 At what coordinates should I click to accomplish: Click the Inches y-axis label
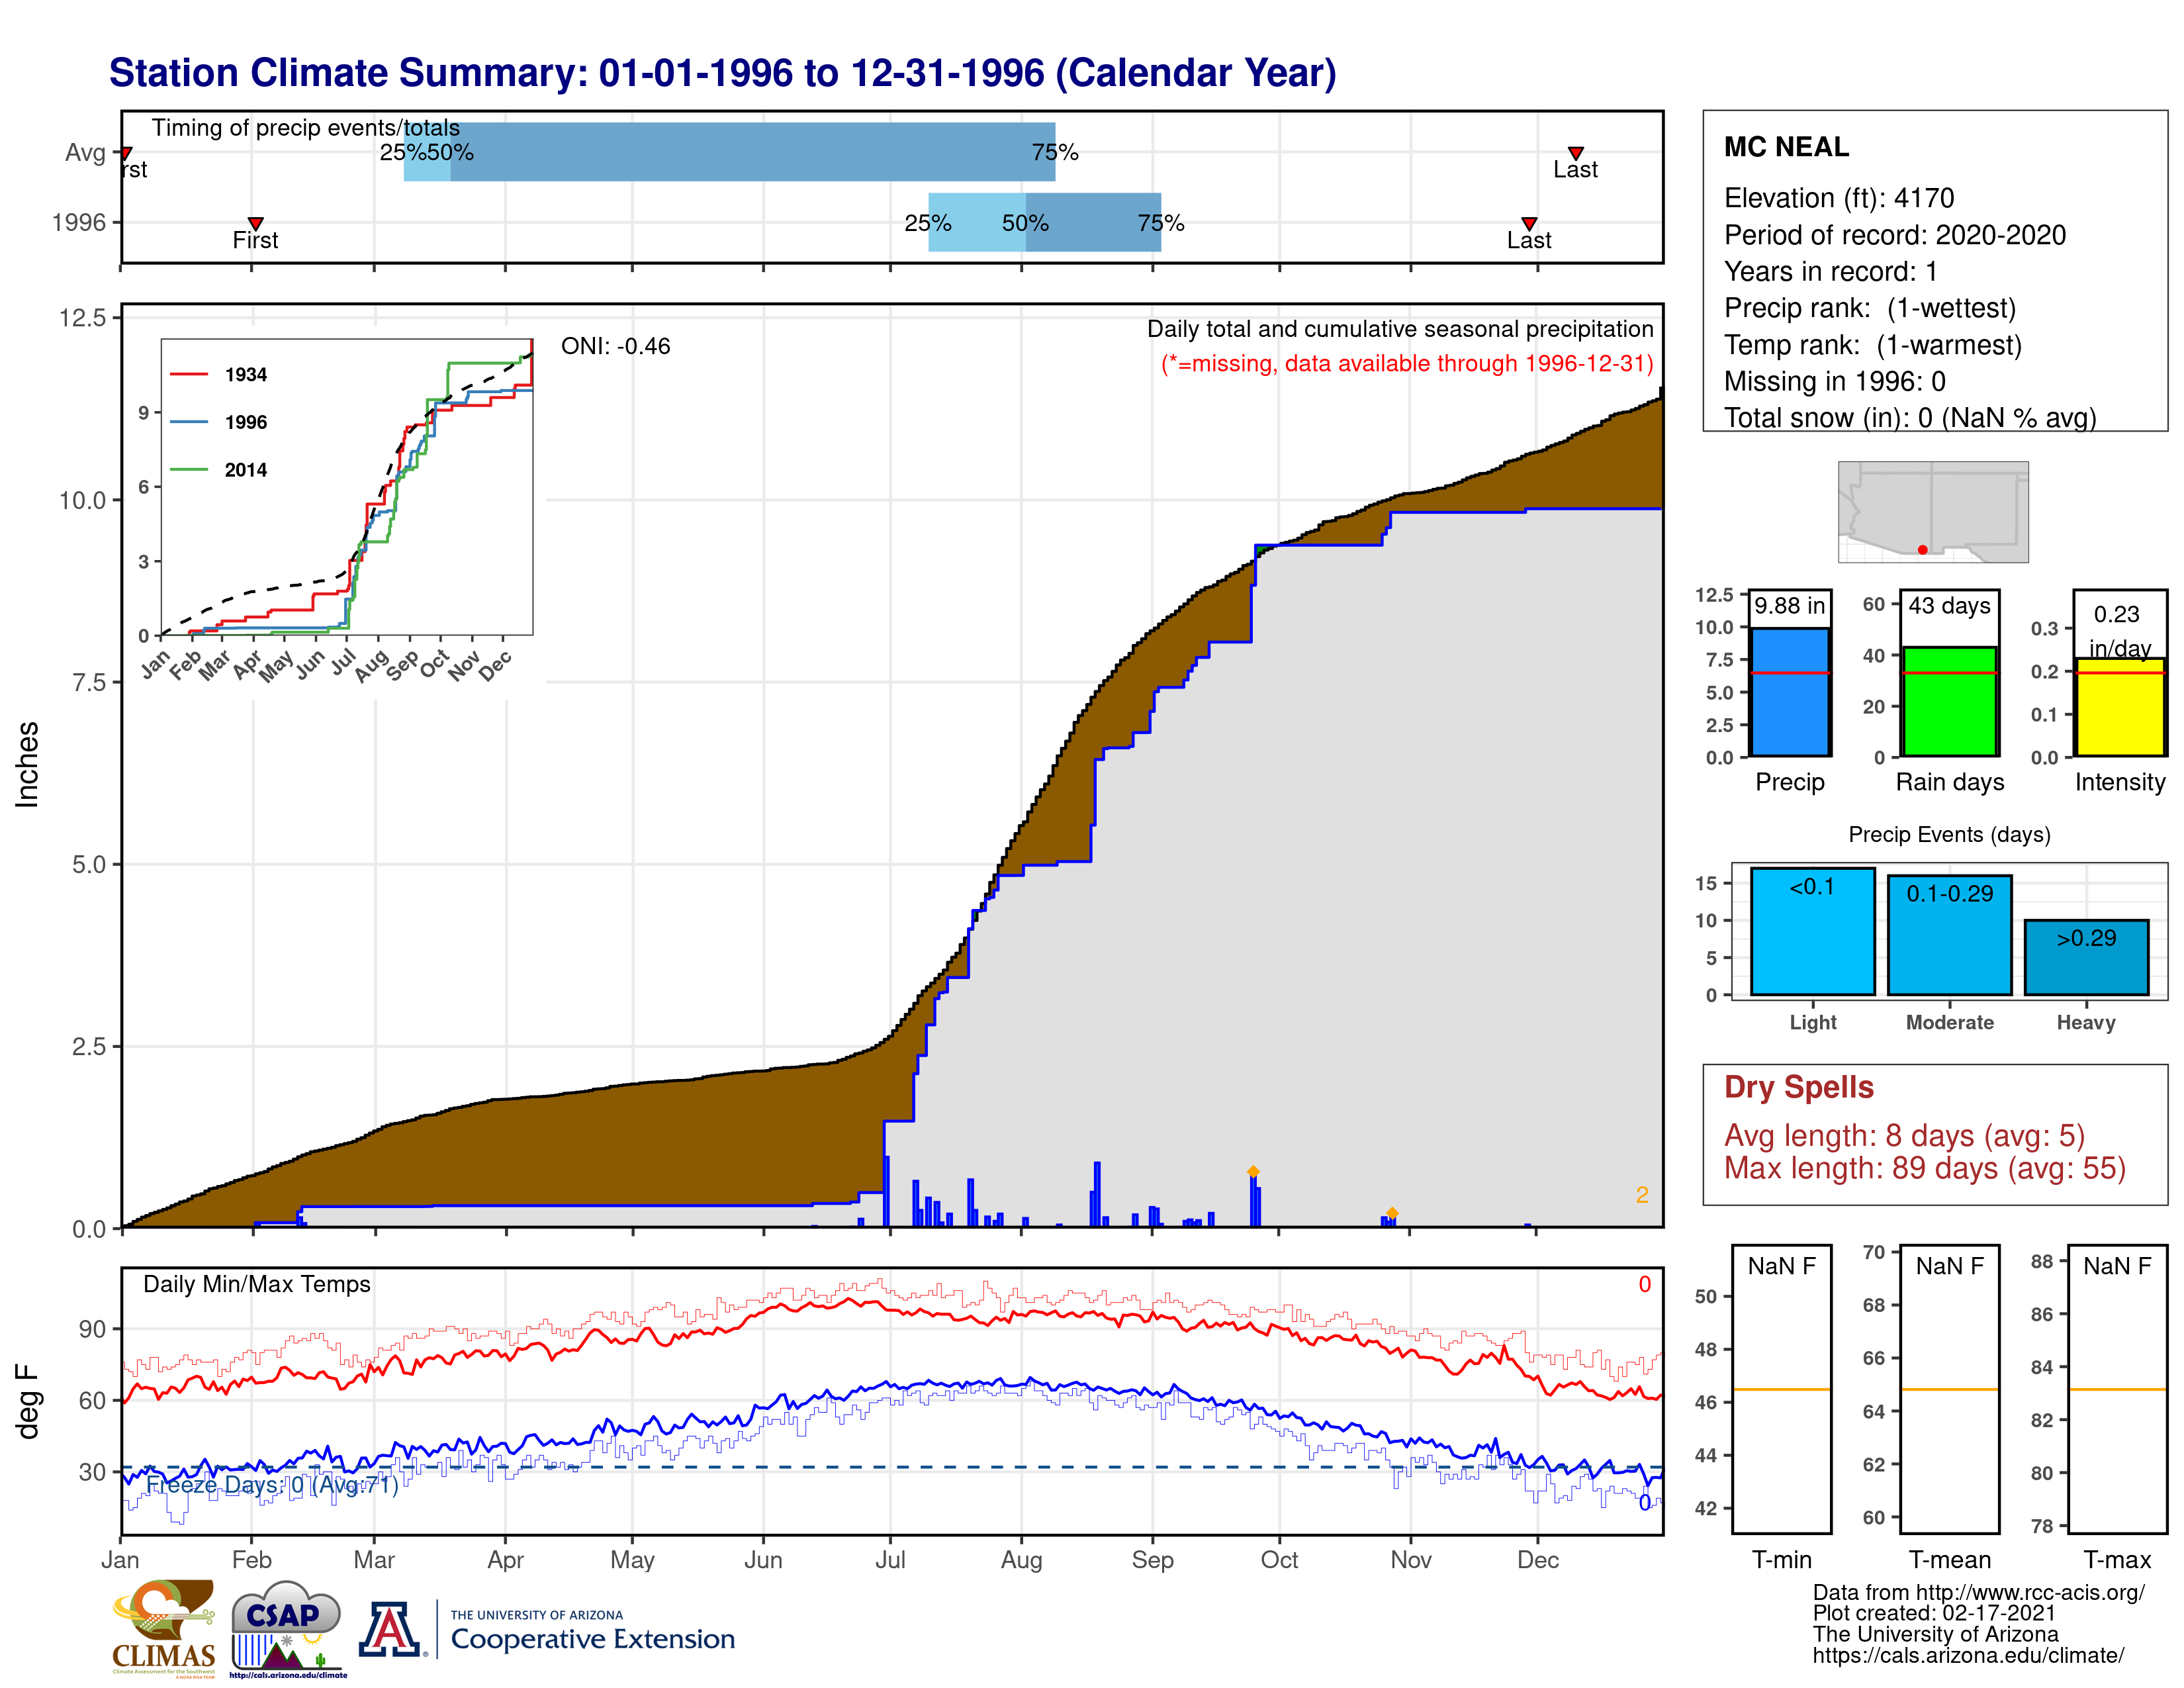(x=27, y=765)
